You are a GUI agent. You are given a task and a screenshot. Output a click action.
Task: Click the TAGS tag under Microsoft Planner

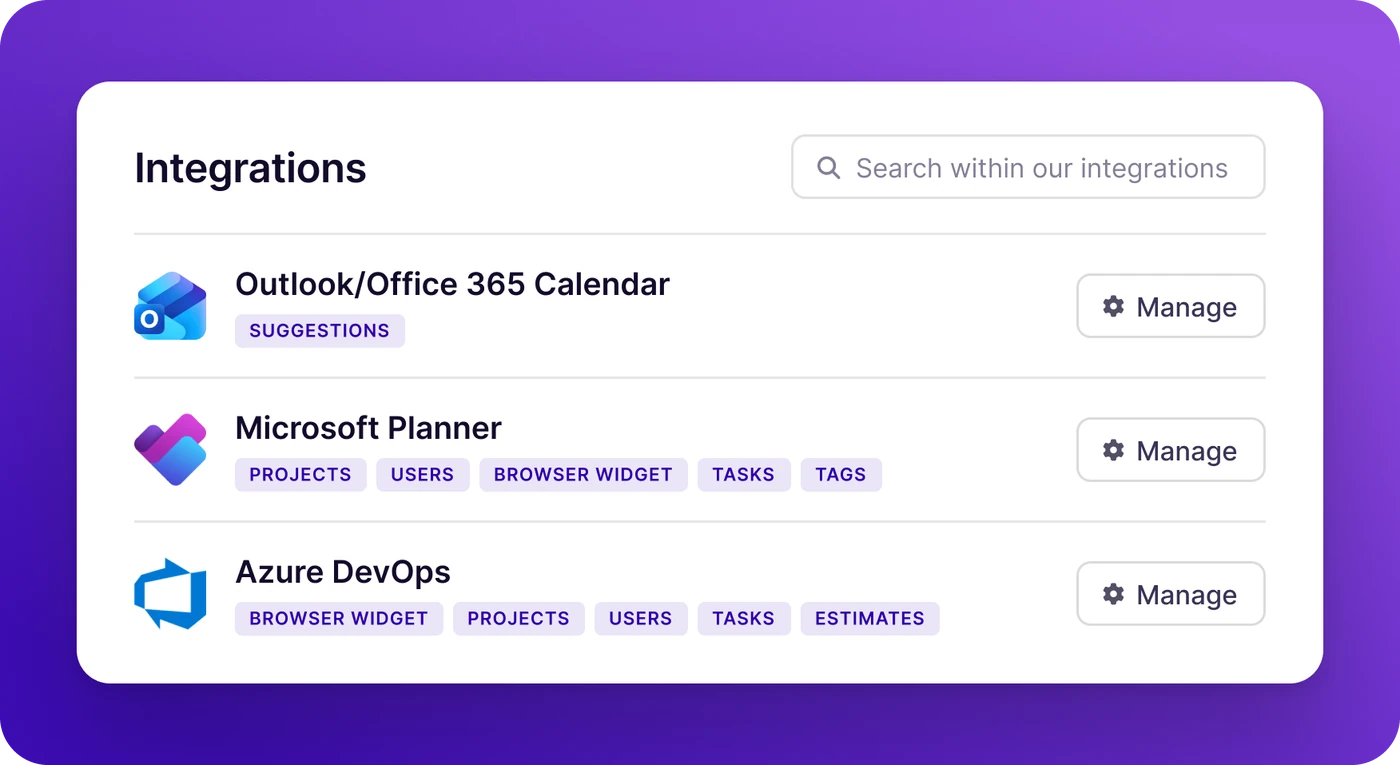click(841, 475)
